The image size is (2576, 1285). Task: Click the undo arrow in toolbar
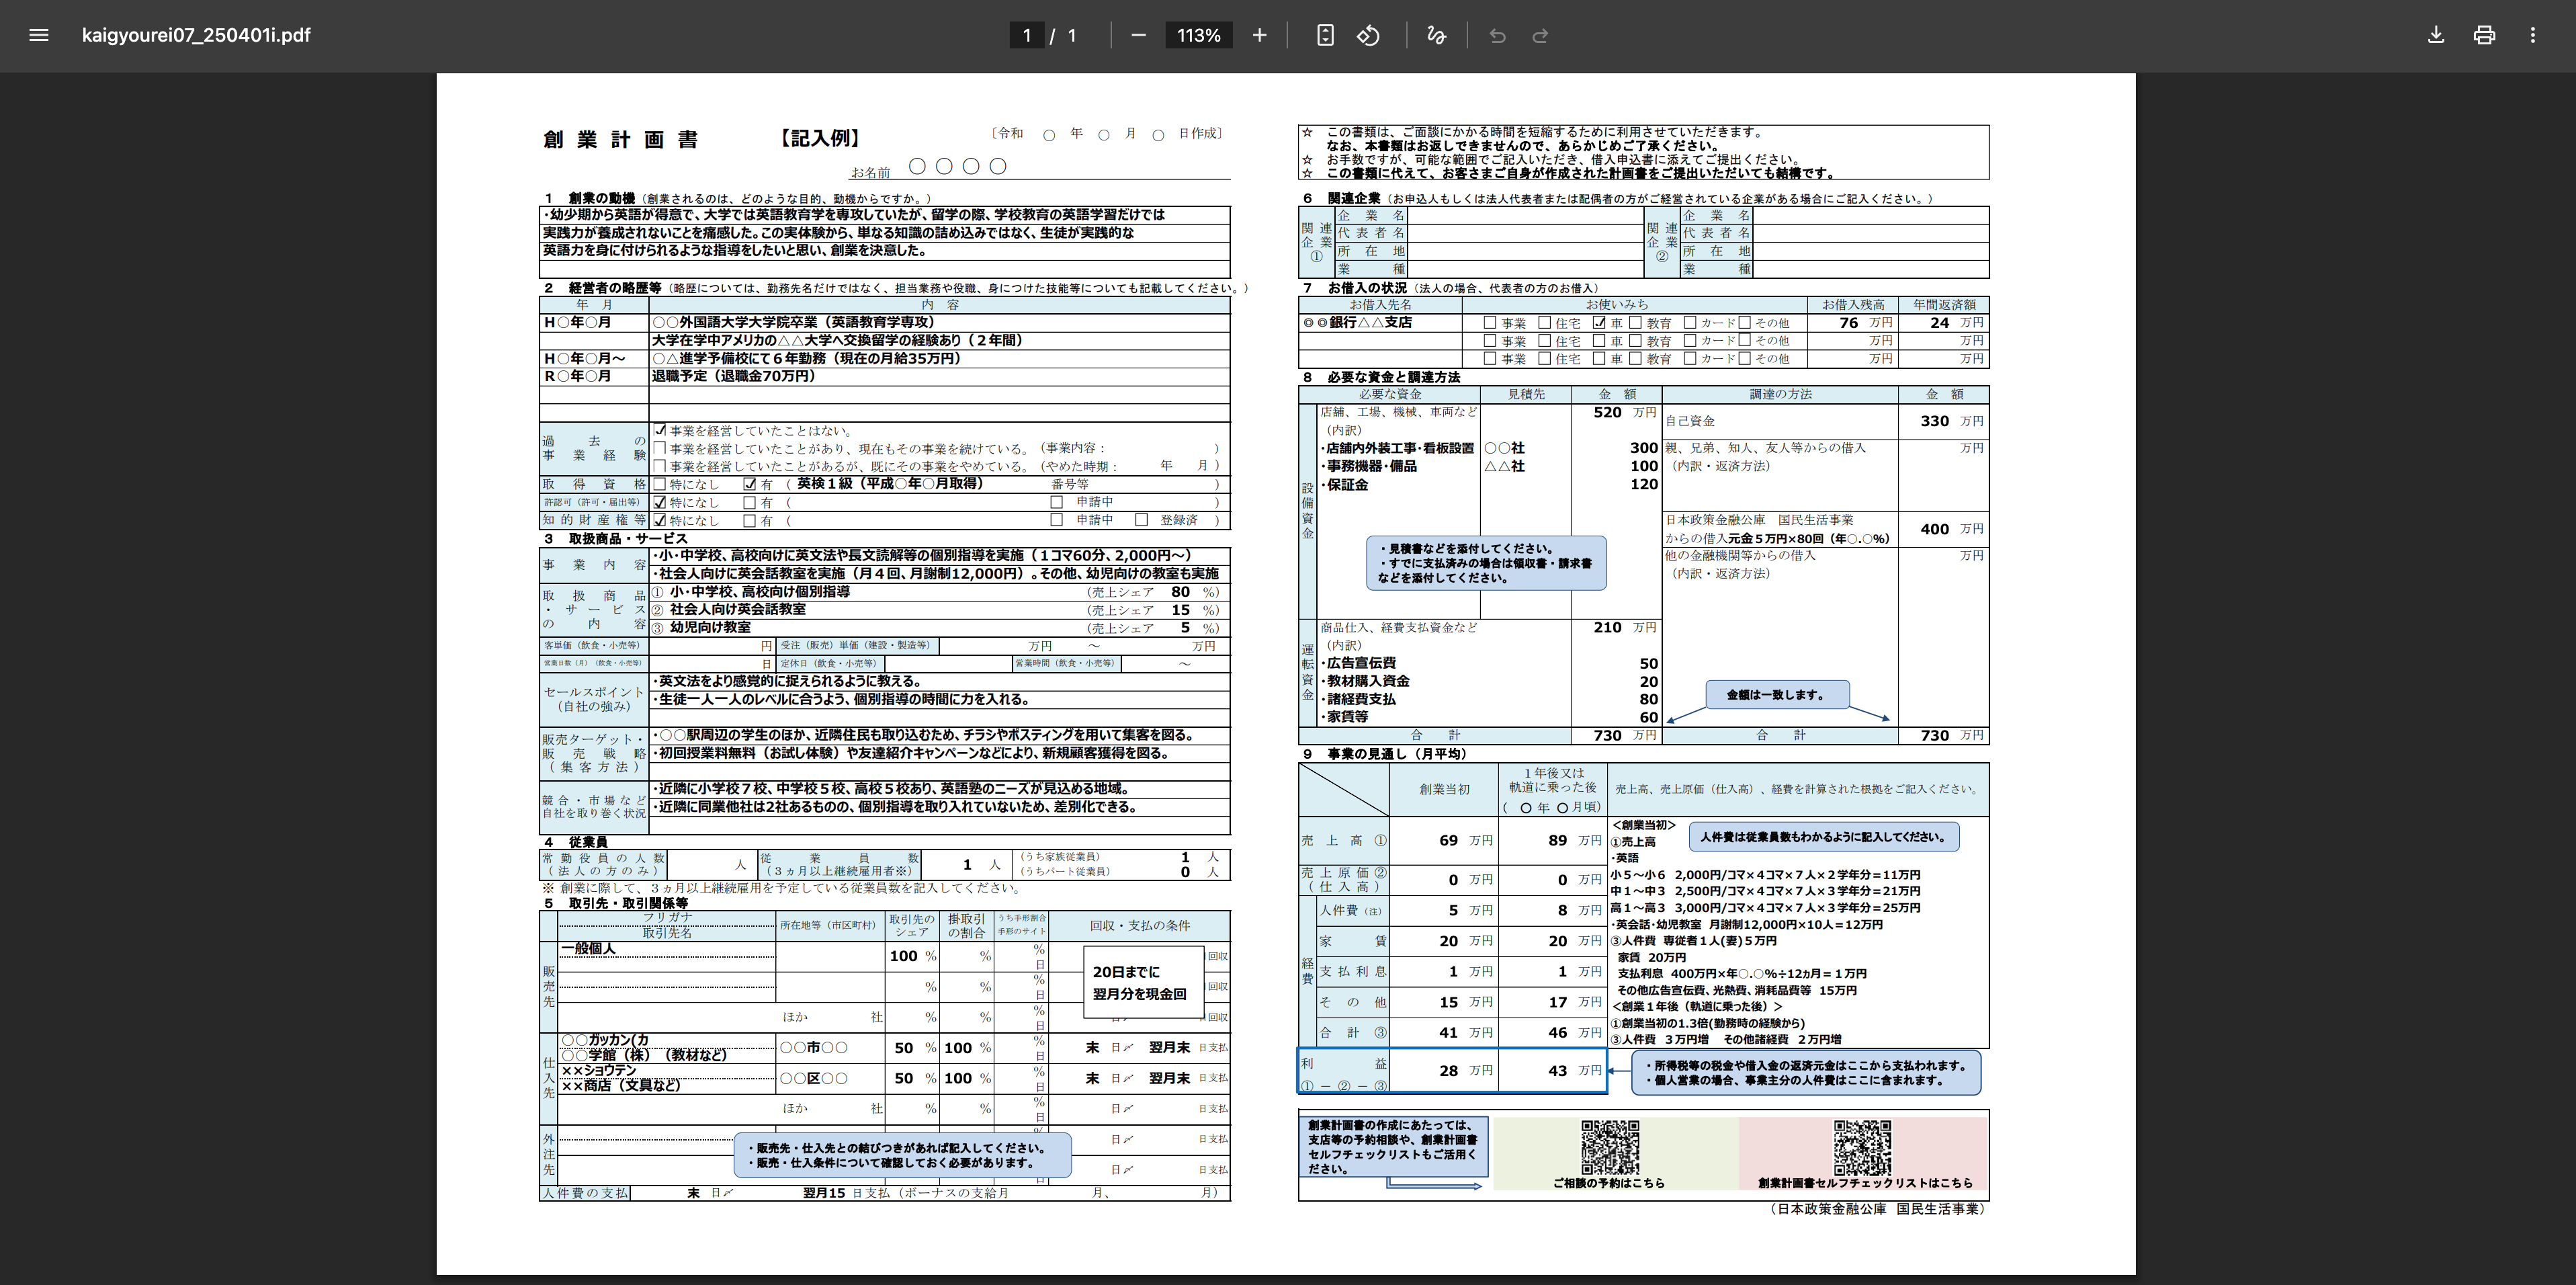1497,35
